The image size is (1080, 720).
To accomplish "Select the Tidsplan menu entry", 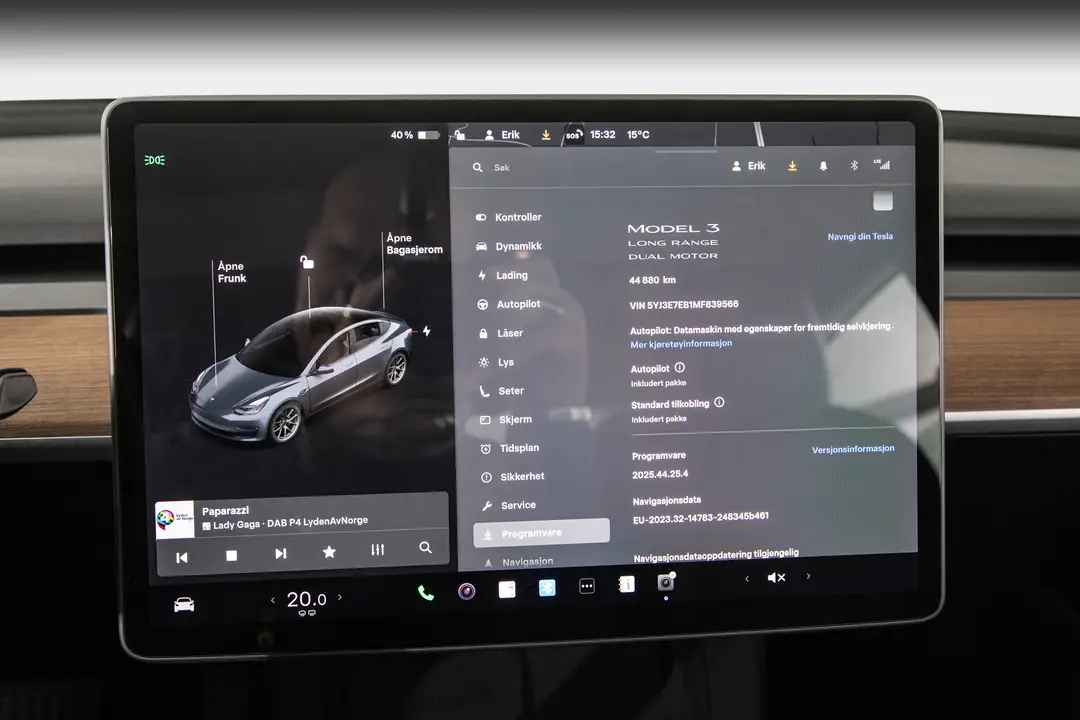I will [x=510, y=448].
